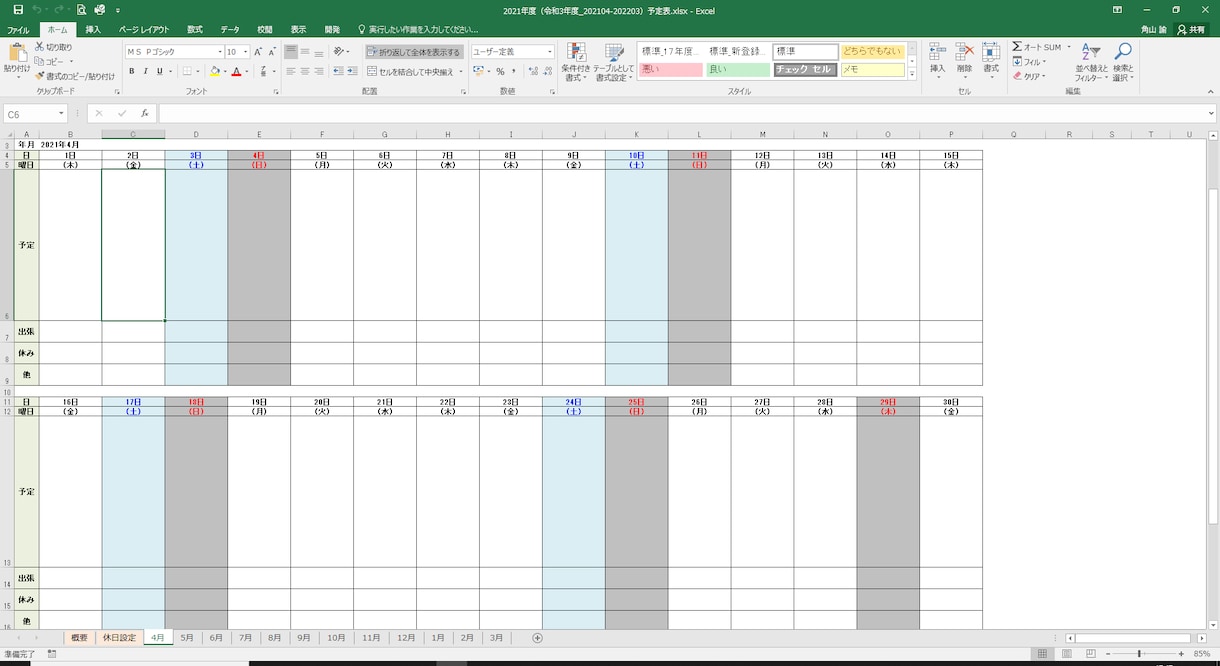Open the font name dropdown (MS Pゴシック)

coord(219,52)
